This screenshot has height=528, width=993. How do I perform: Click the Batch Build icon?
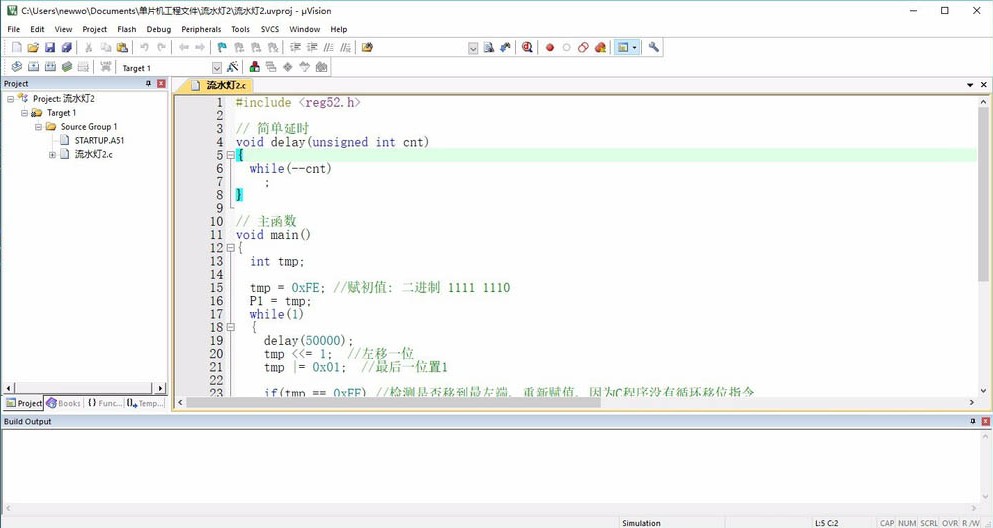click(66, 67)
